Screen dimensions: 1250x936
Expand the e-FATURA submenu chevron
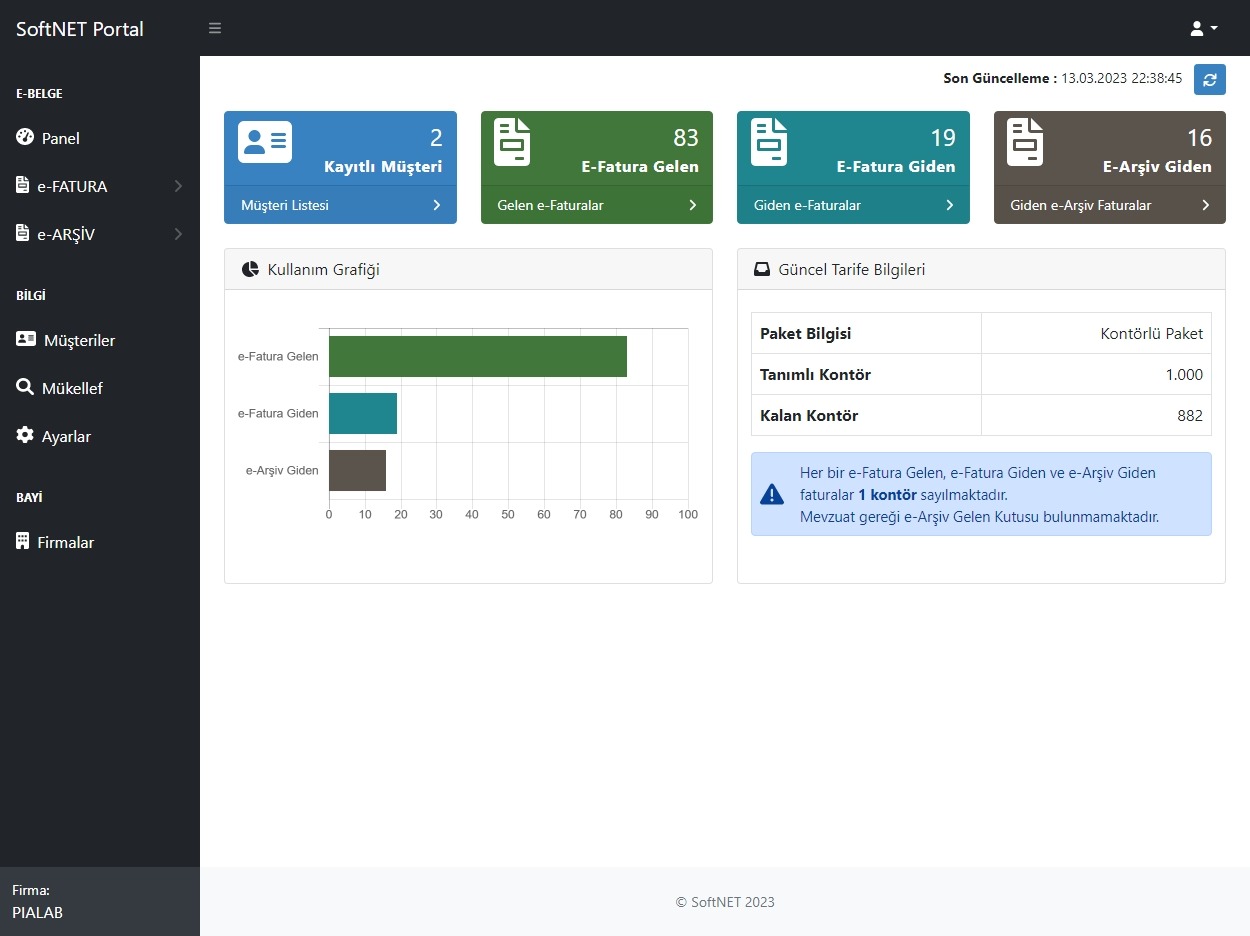[x=178, y=186]
